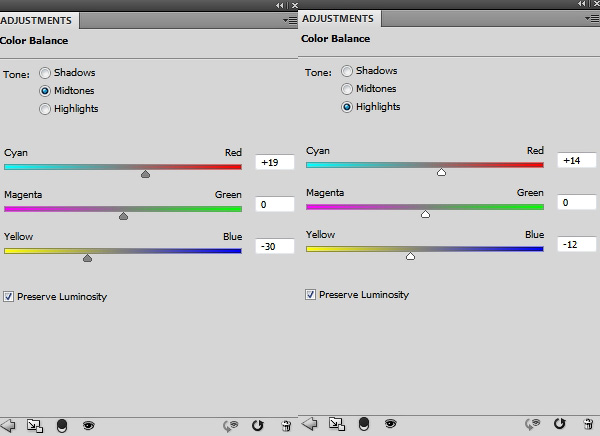
Task: Collapse right panel with double-arrow icon
Action: [582, 3]
